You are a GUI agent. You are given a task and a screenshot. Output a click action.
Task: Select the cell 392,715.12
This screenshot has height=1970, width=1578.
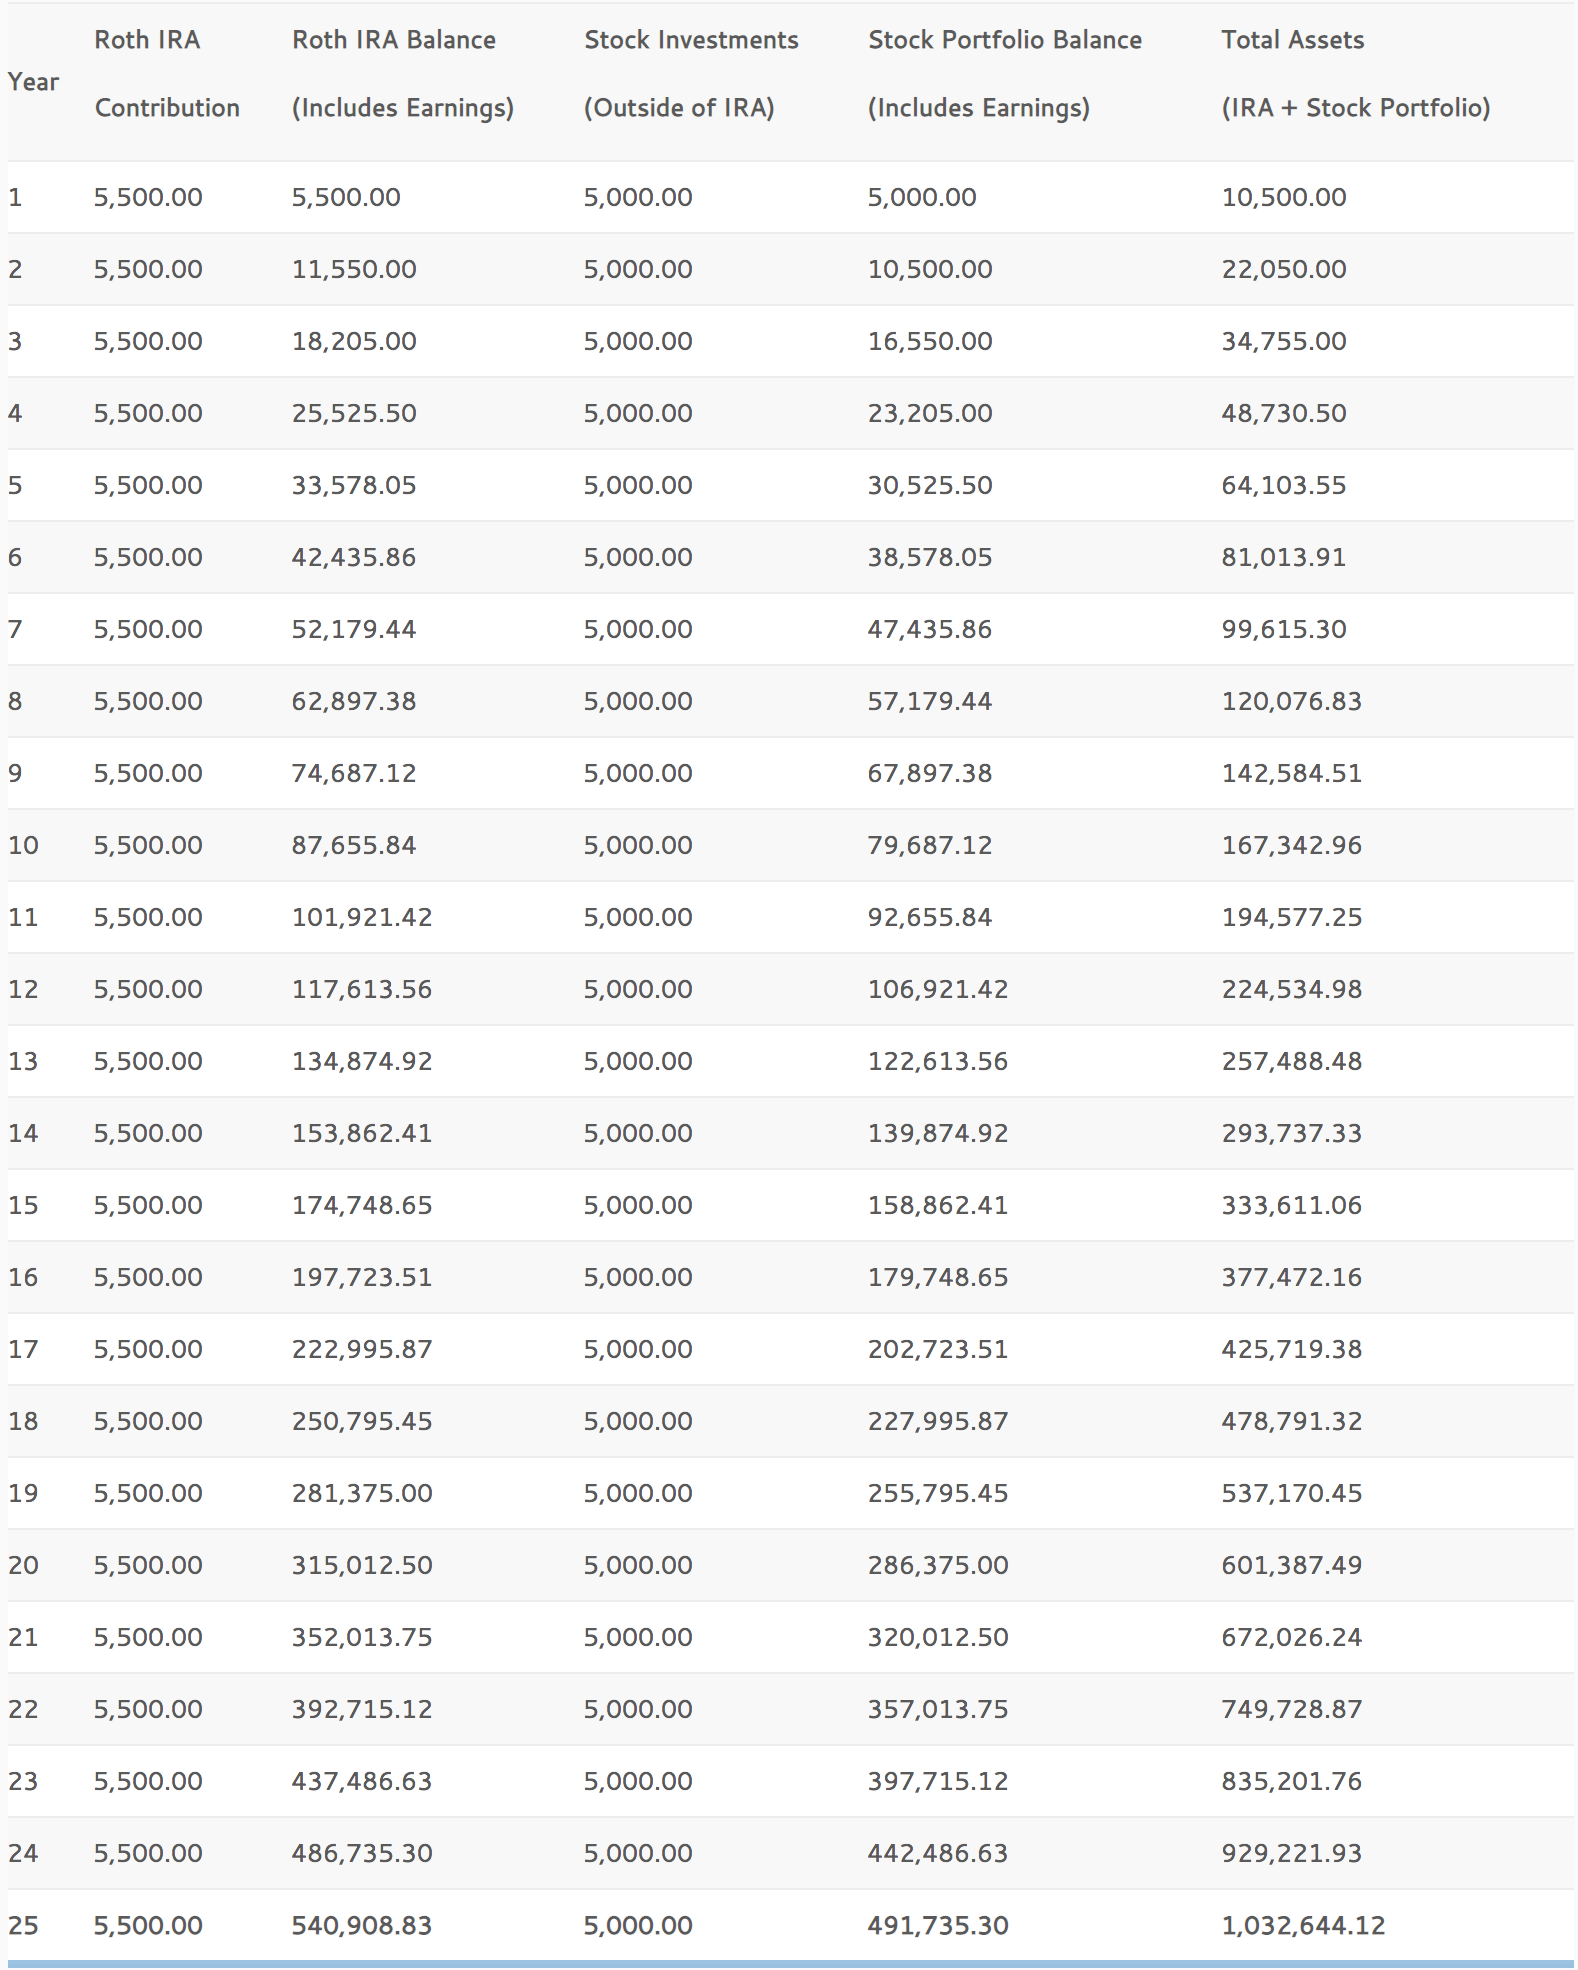362,1709
